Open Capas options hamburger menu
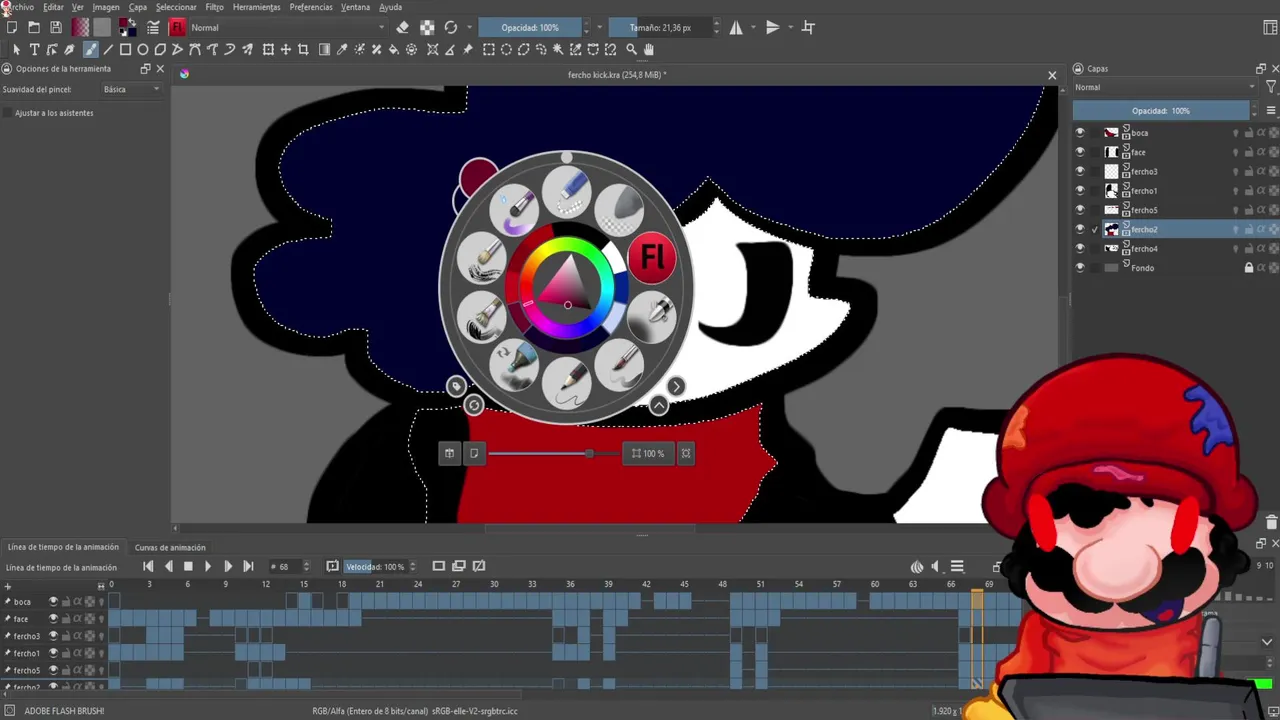Image resolution: width=1280 pixels, height=720 pixels. point(1271,110)
